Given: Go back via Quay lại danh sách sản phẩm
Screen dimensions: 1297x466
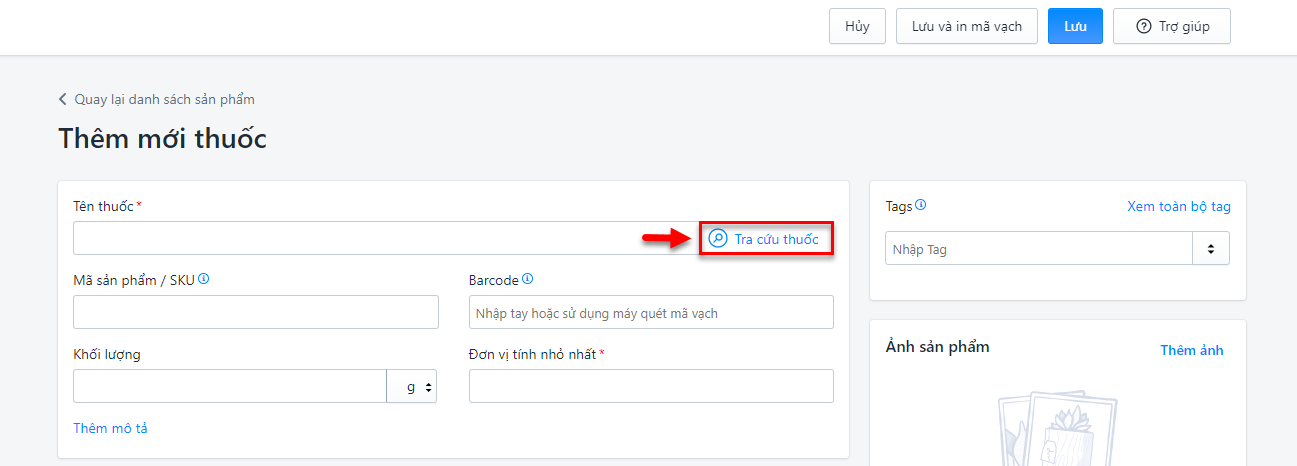Looking at the screenshot, I should pos(164,99).
